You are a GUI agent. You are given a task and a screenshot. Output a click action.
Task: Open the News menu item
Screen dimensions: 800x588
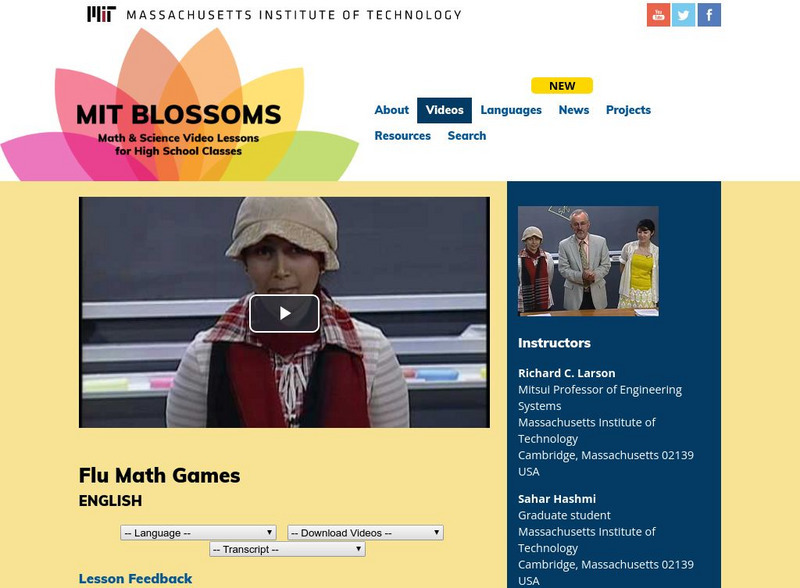(x=573, y=110)
